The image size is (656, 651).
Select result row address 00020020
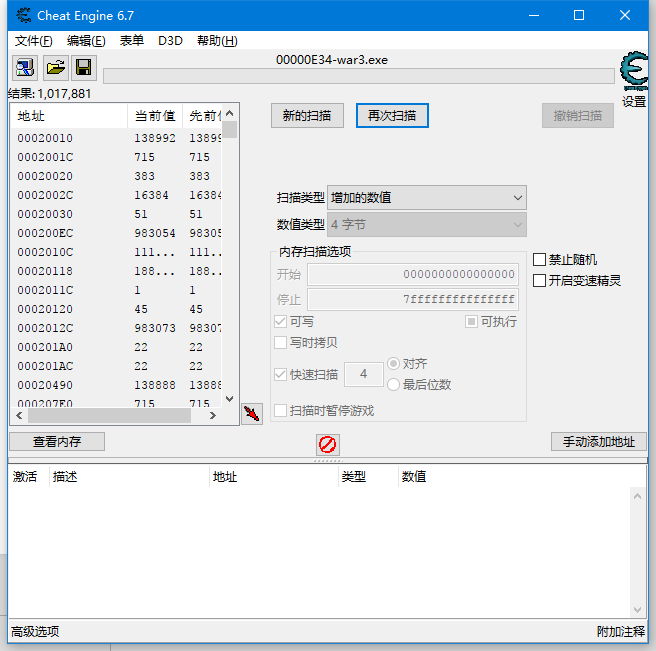coord(116,176)
